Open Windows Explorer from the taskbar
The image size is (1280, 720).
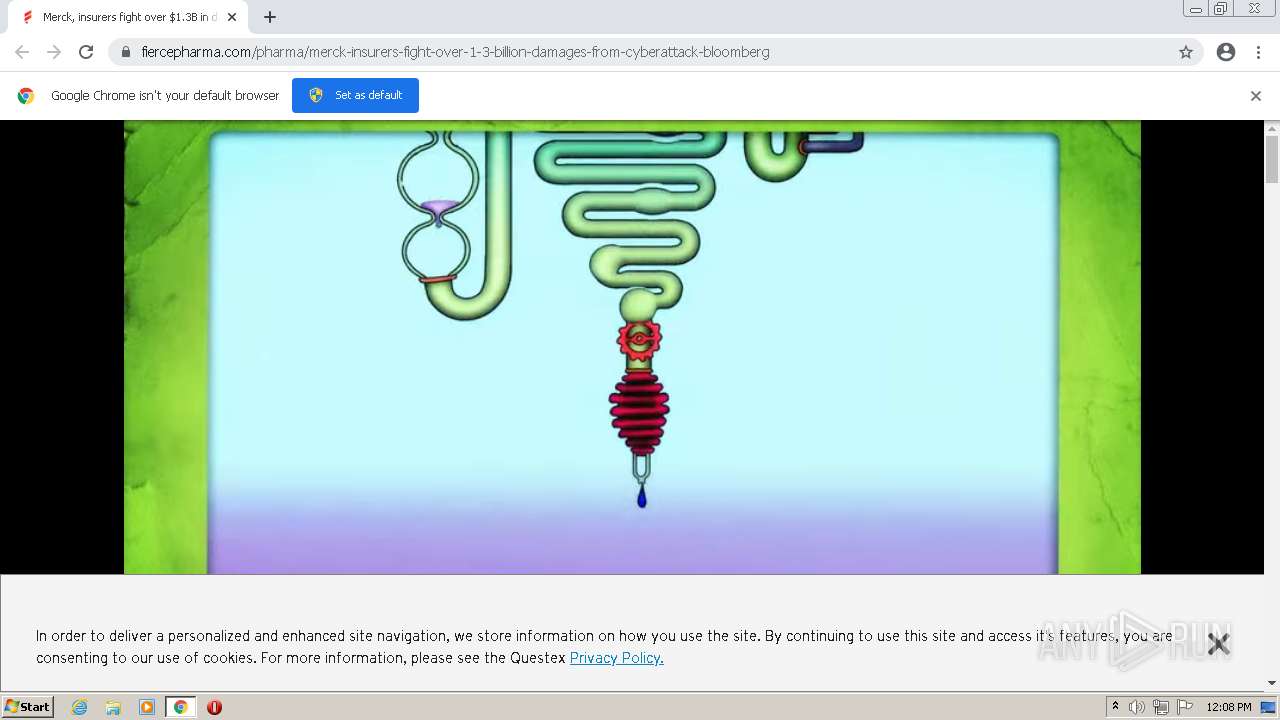pos(113,707)
